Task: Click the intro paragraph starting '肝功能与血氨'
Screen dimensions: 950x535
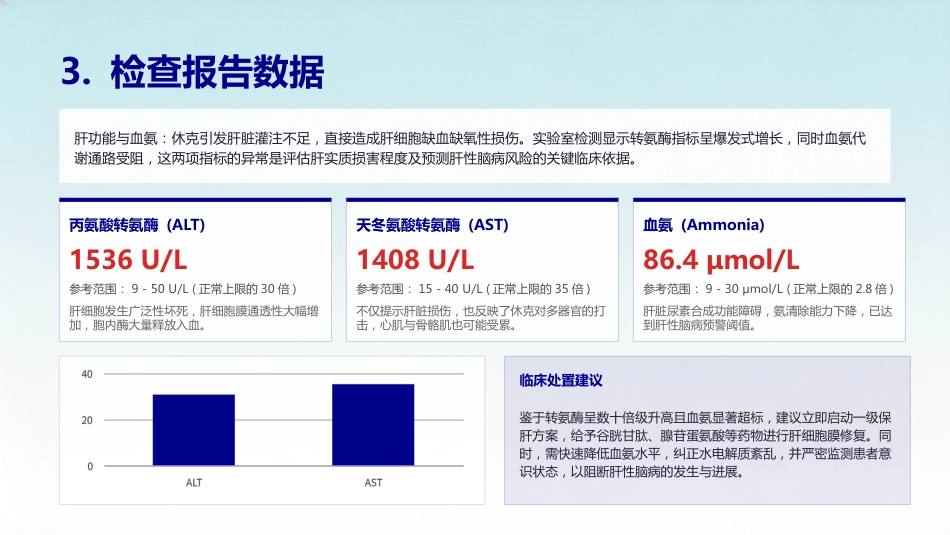Action: pyautogui.click(x=470, y=148)
